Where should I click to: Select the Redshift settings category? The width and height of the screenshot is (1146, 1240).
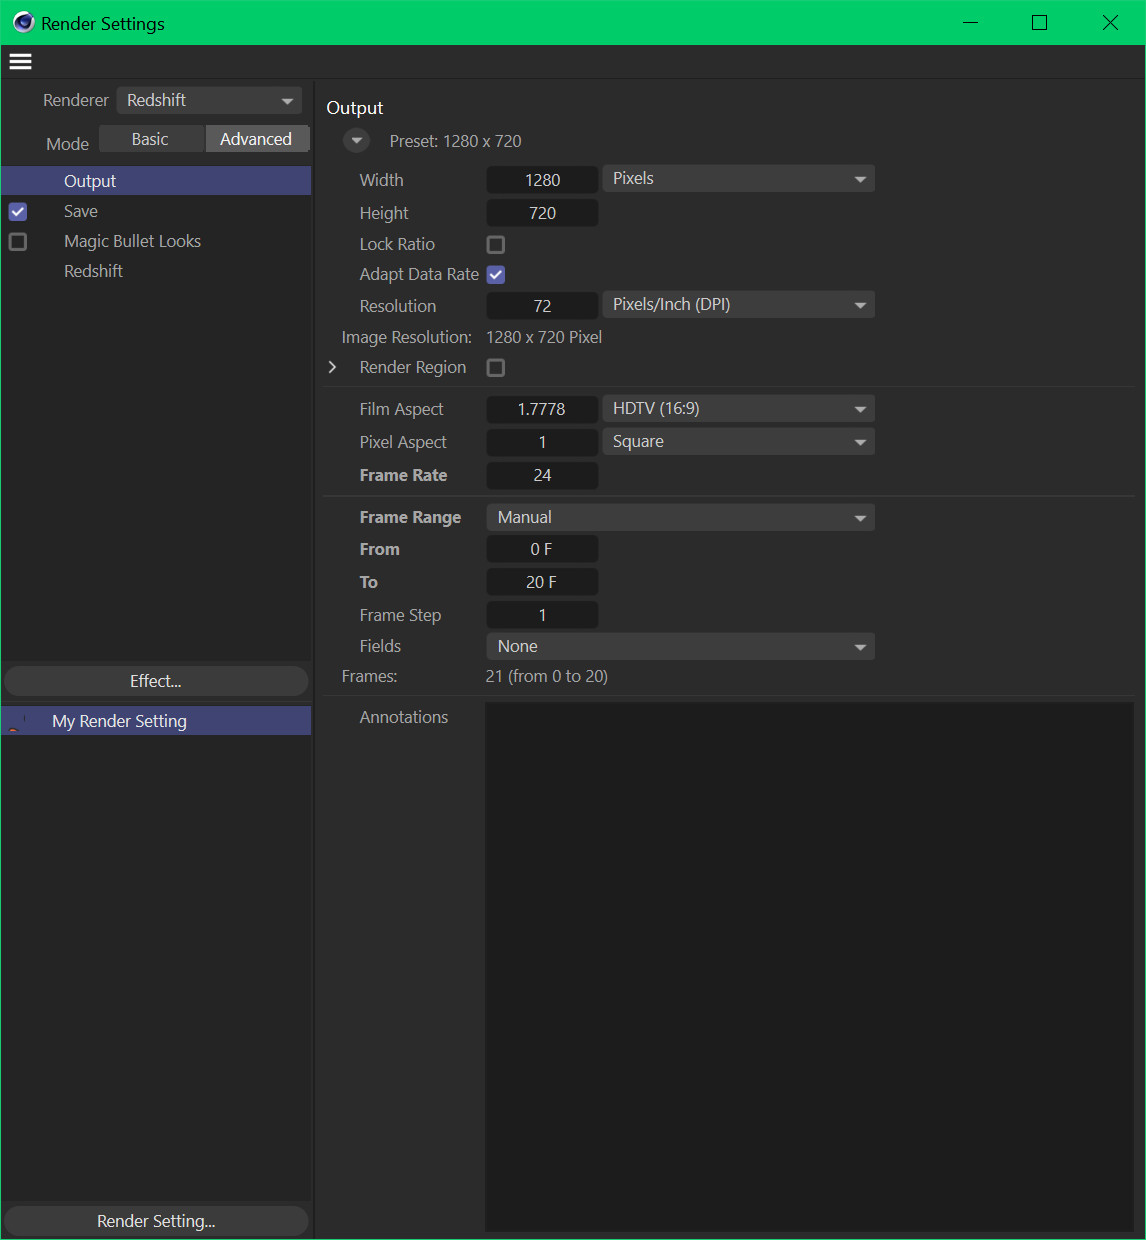(x=93, y=271)
